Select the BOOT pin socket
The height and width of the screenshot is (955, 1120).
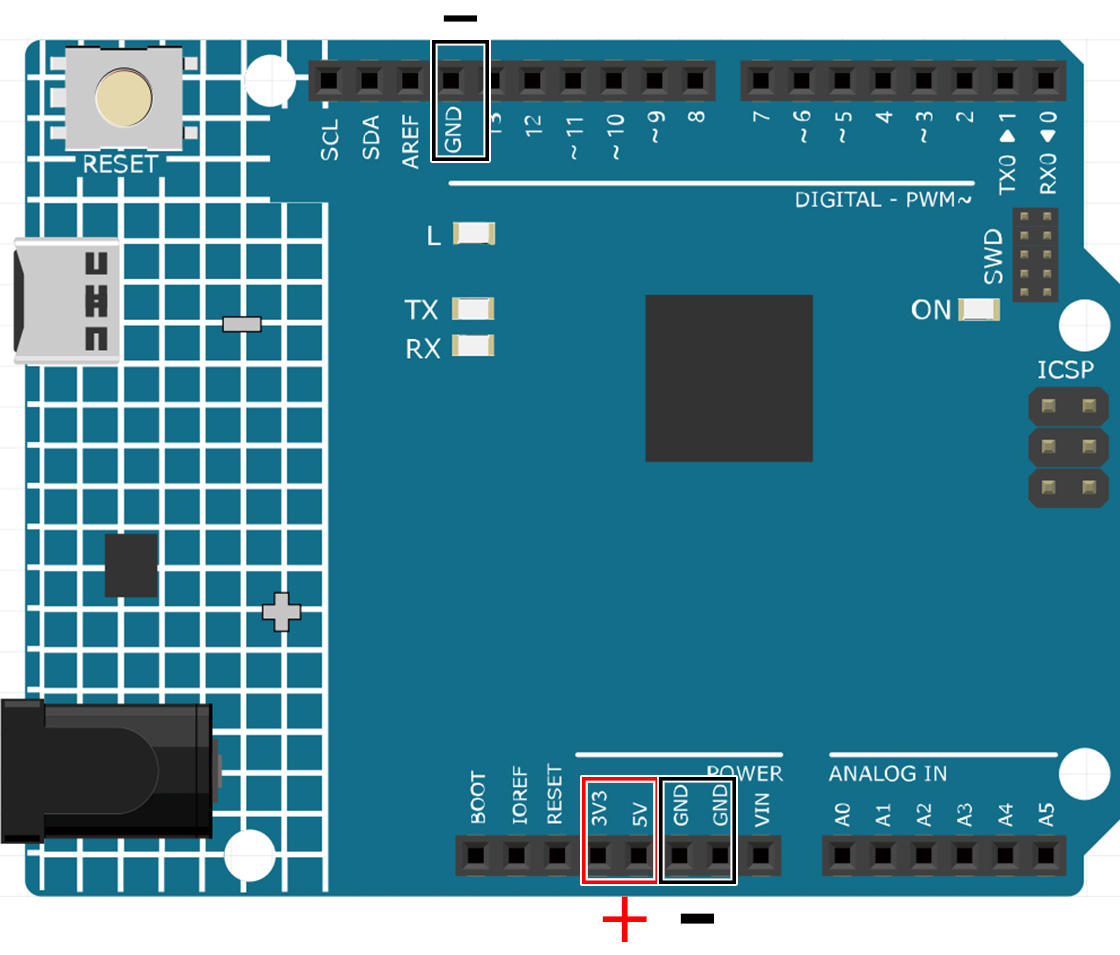pyautogui.click(x=476, y=855)
